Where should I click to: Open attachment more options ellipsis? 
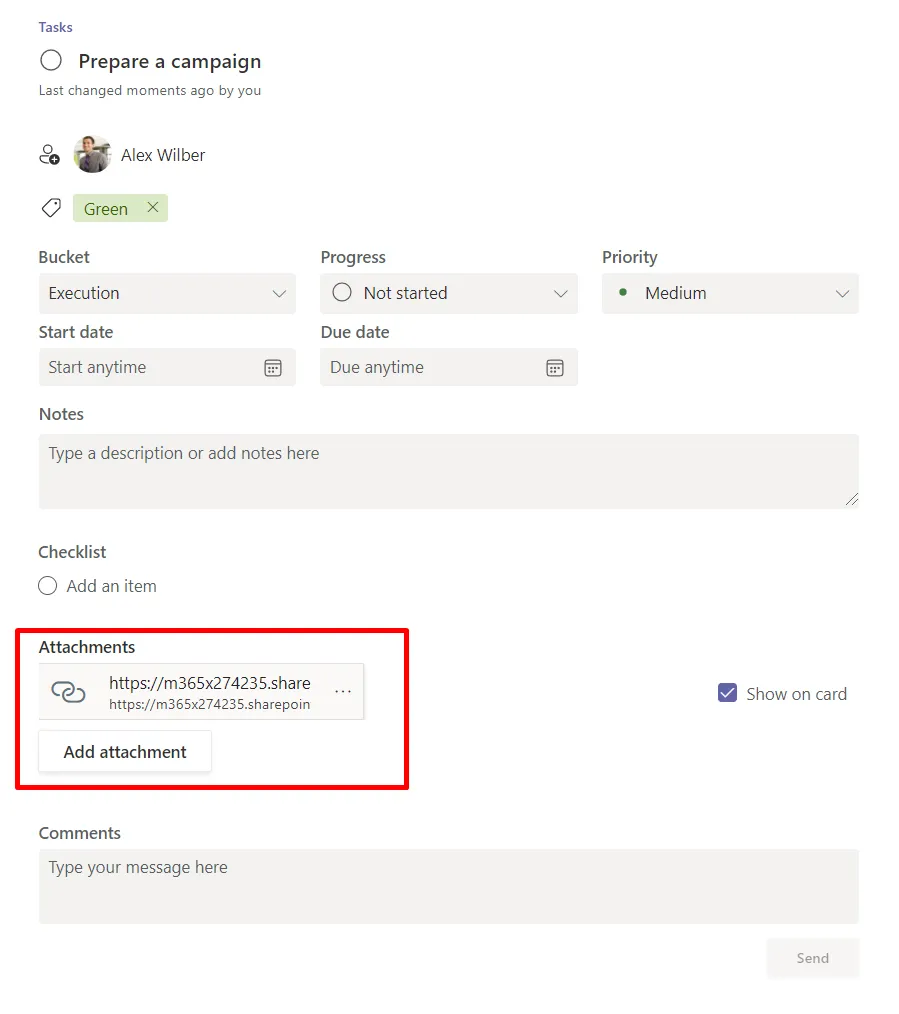point(343,692)
